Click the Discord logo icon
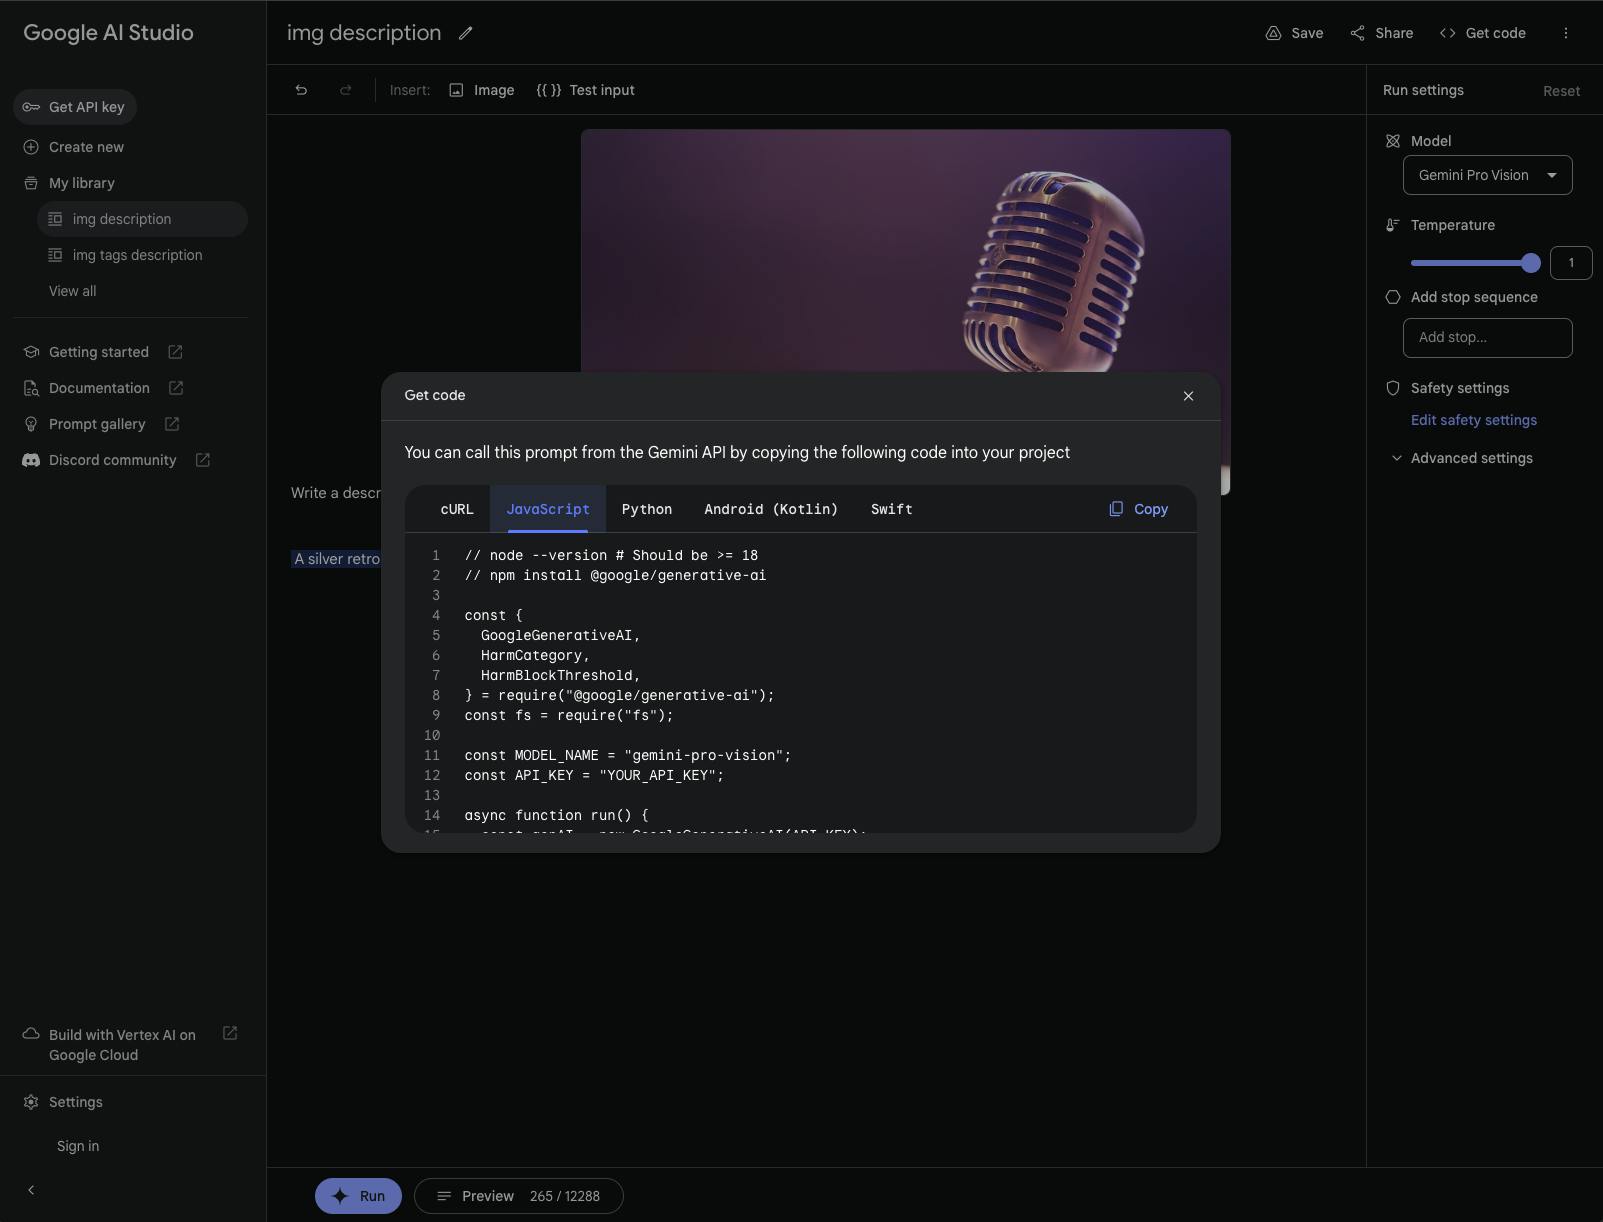 (31, 460)
